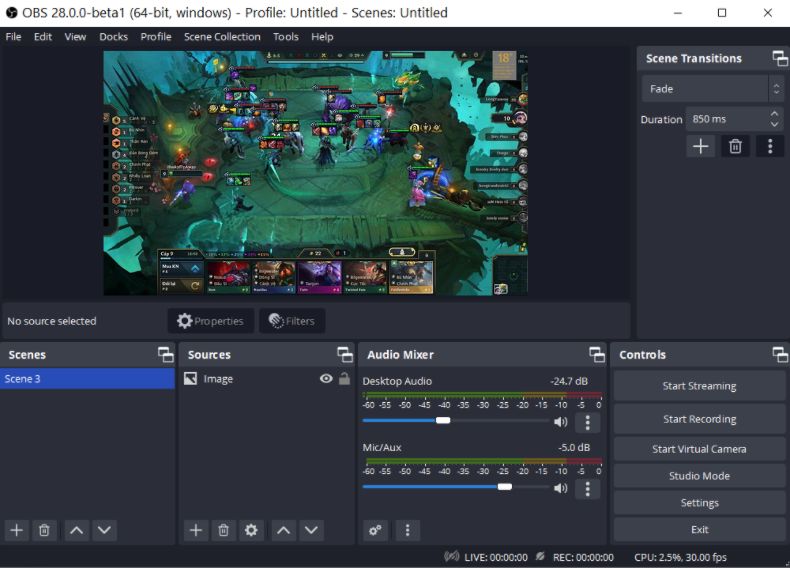790x568 pixels.
Task: Click the Filters button
Action: pyautogui.click(x=292, y=321)
